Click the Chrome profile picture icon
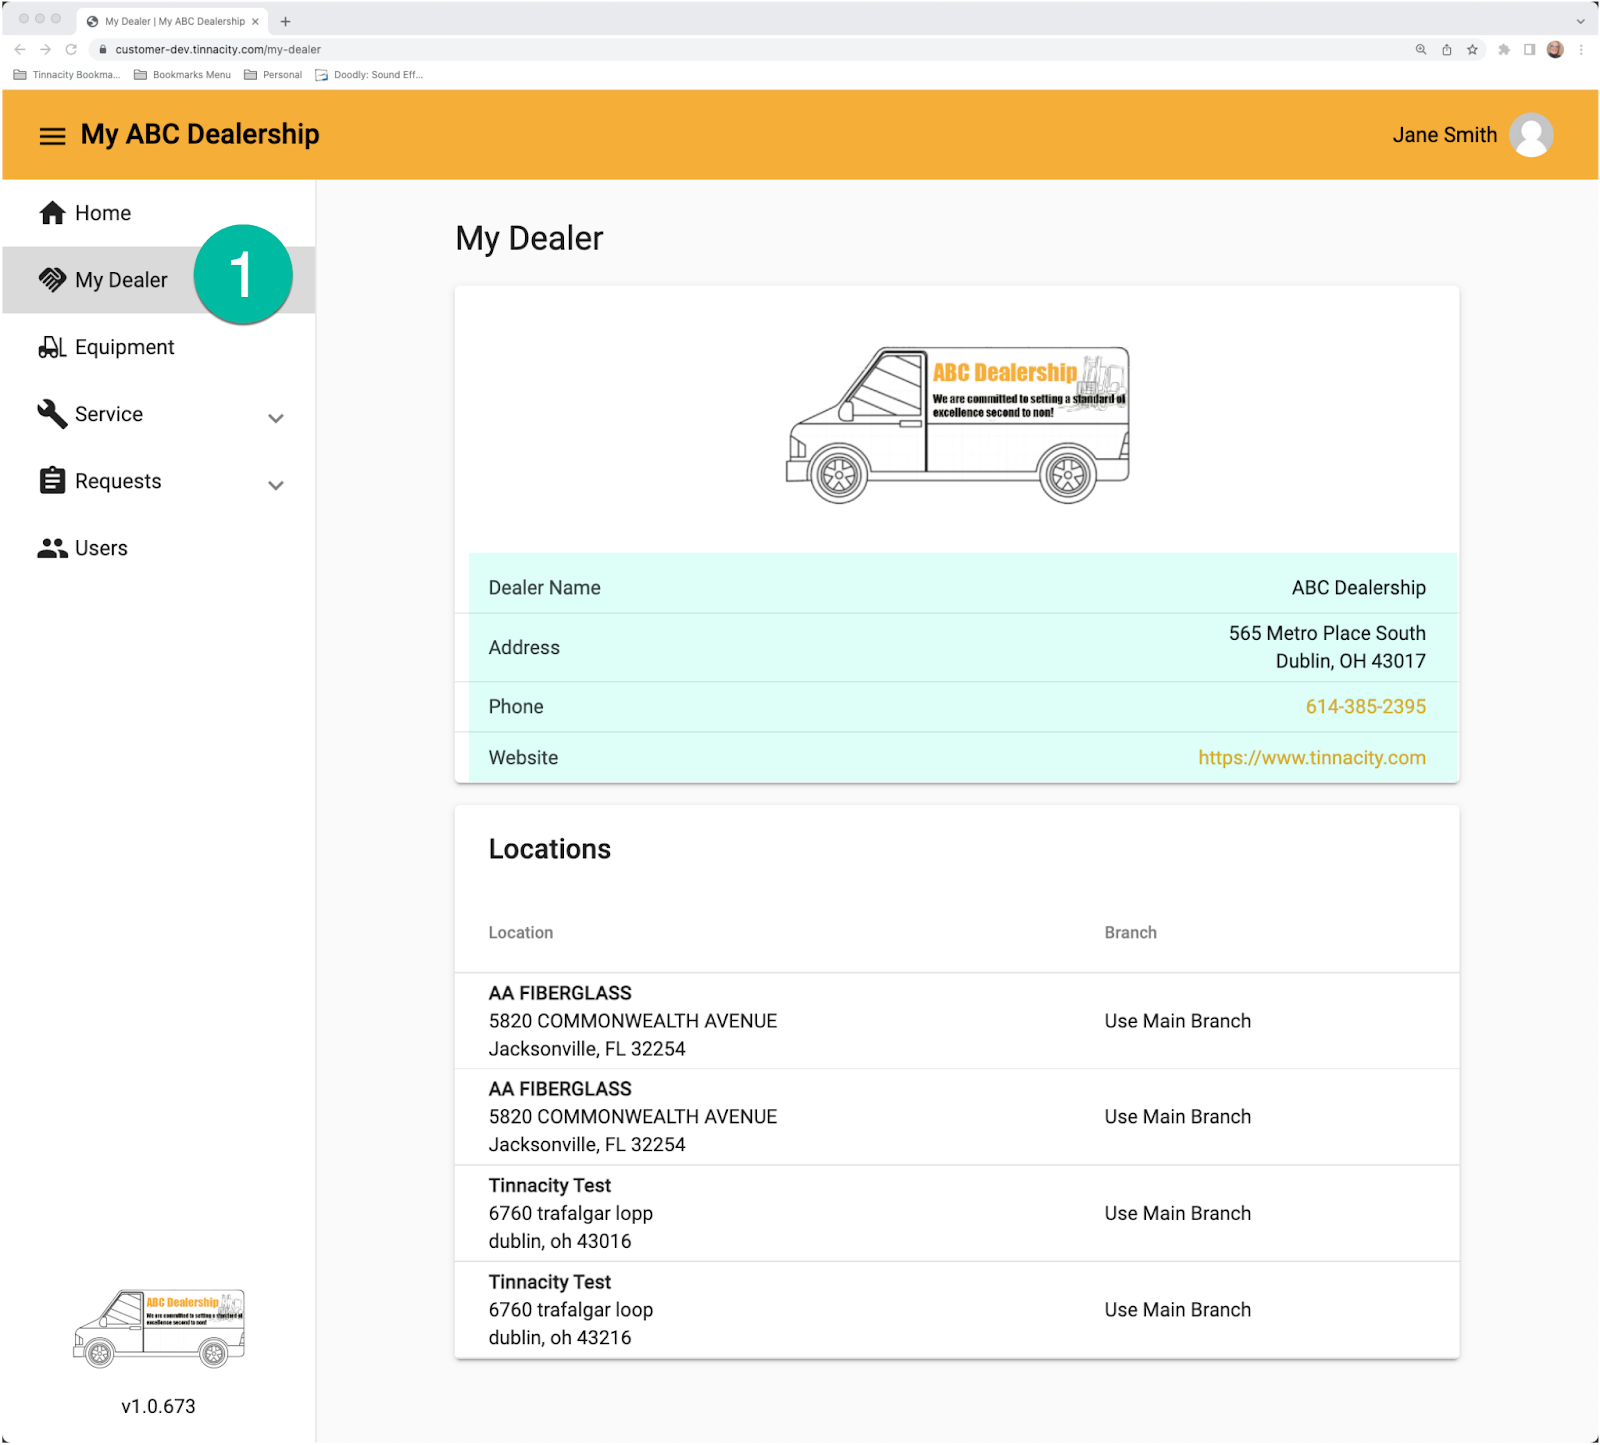This screenshot has width=1600, height=1445. click(1555, 49)
